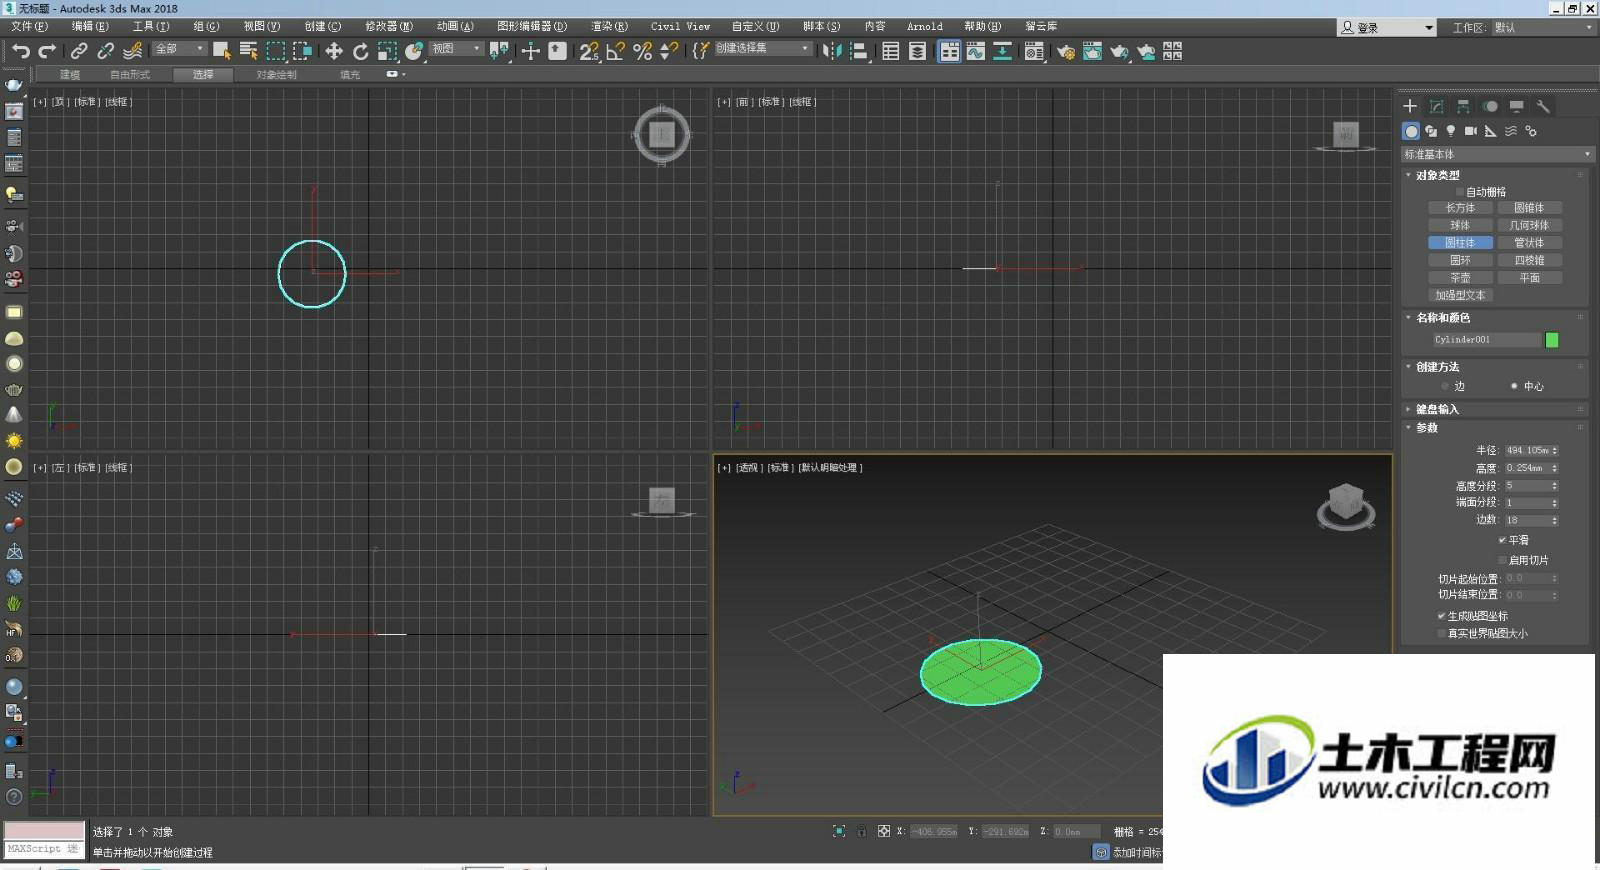Open the 创建选择集 named selection dropdown
The width and height of the screenshot is (1600, 870).
coord(763,49)
